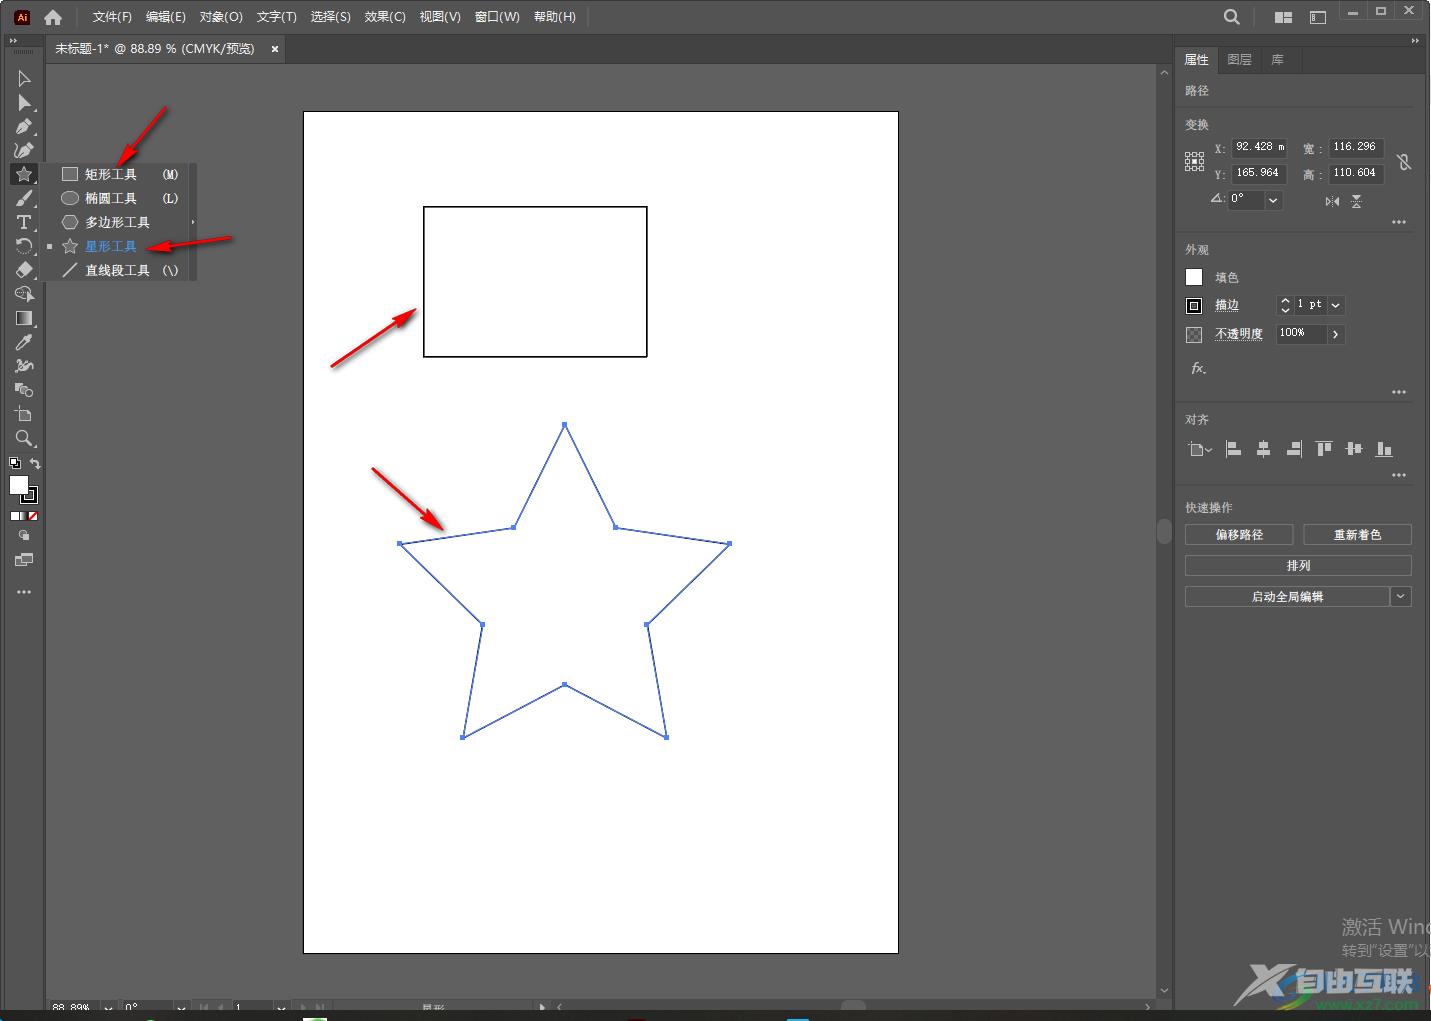
Task: Open the 对象(O) menu
Action: tap(221, 17)
